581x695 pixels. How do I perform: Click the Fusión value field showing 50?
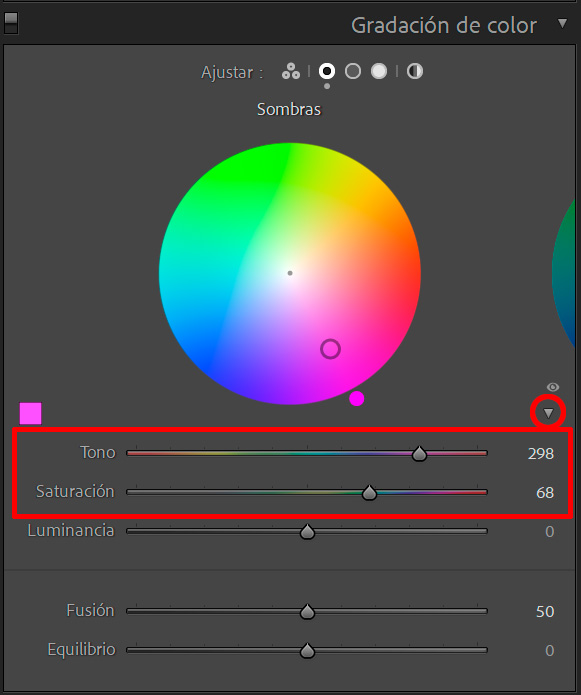pyautogui.click(x=545, y=612)
